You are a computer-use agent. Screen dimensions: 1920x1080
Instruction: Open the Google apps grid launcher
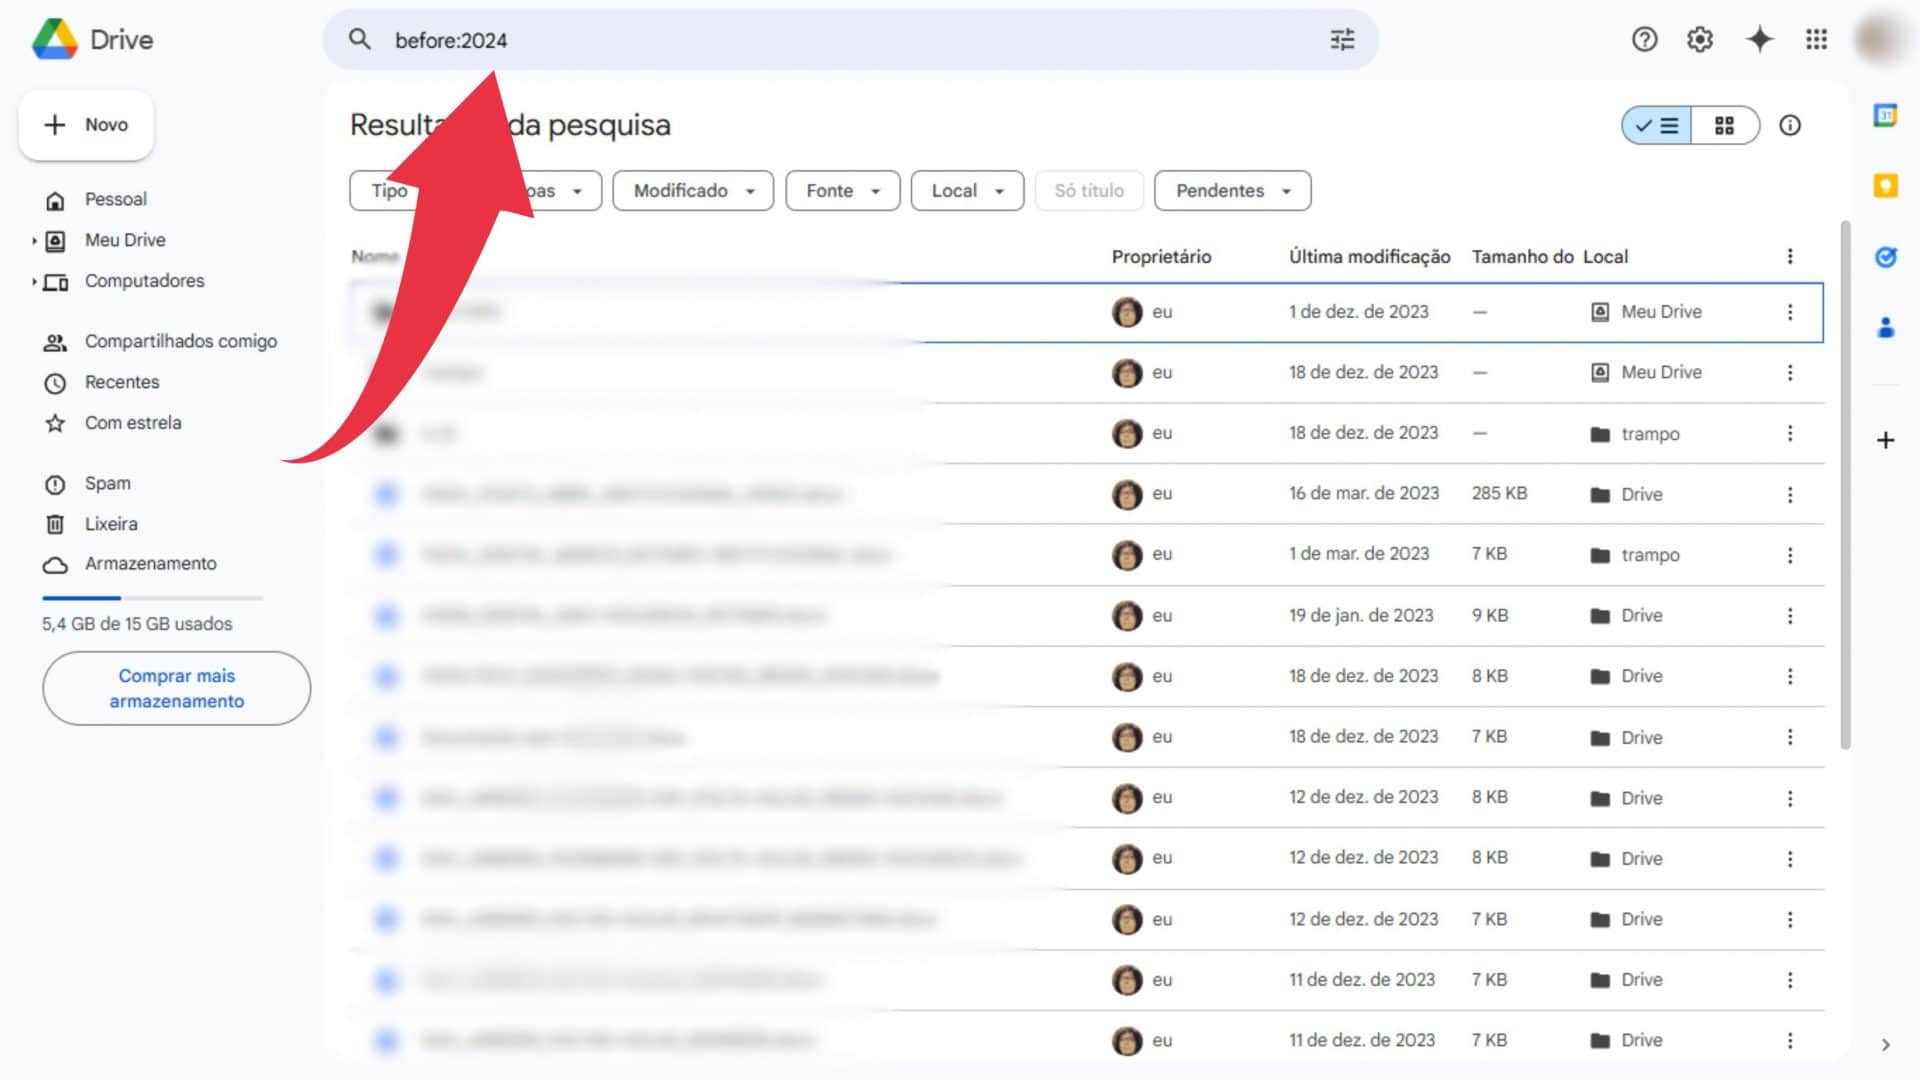coord(1817,40)
